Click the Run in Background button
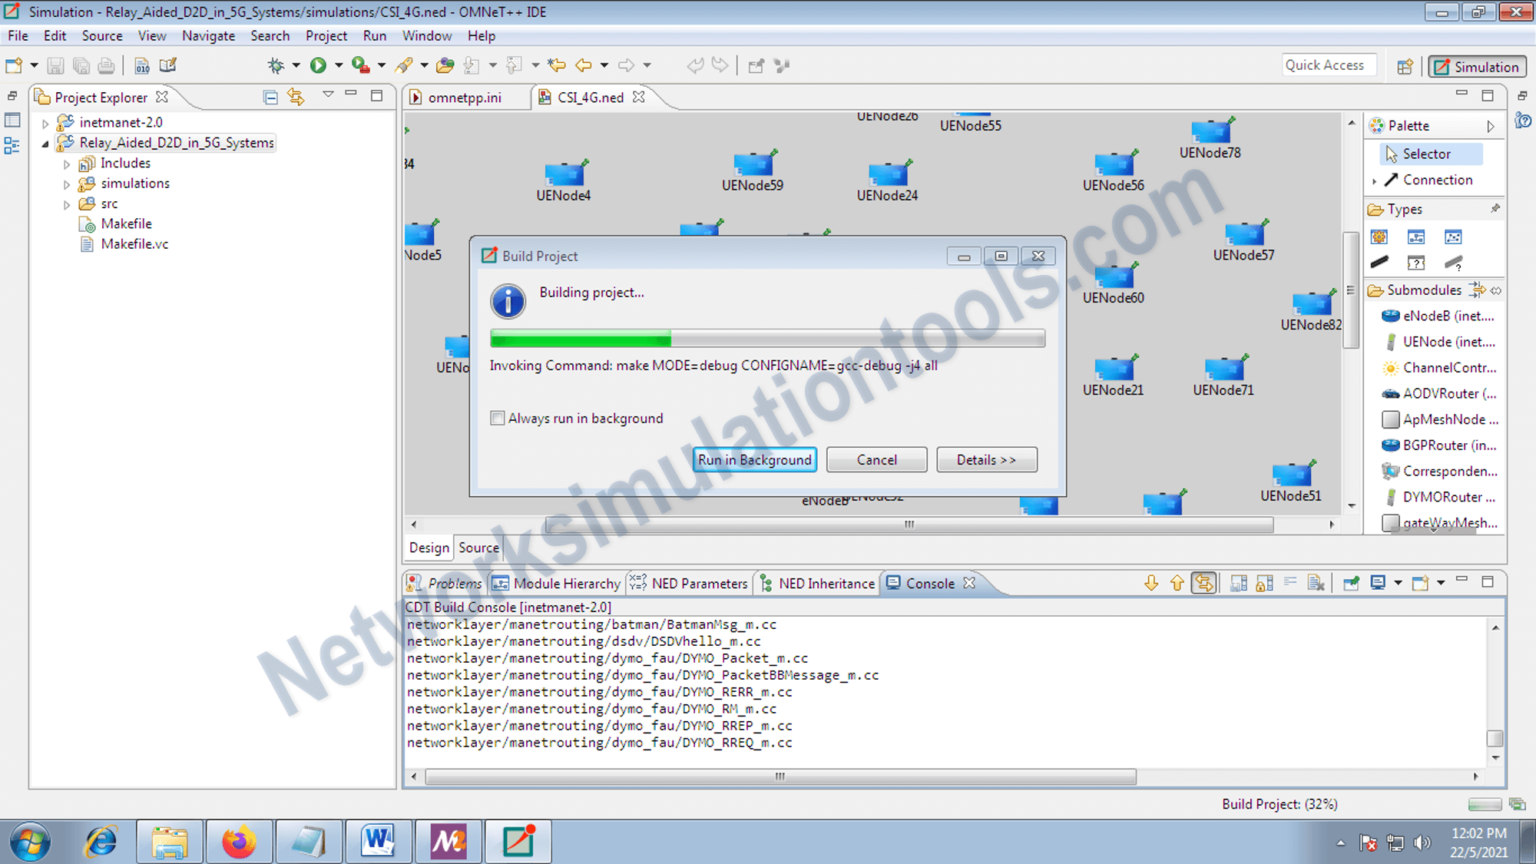This screenshot has width=1536, height=864. coord(754,459)
